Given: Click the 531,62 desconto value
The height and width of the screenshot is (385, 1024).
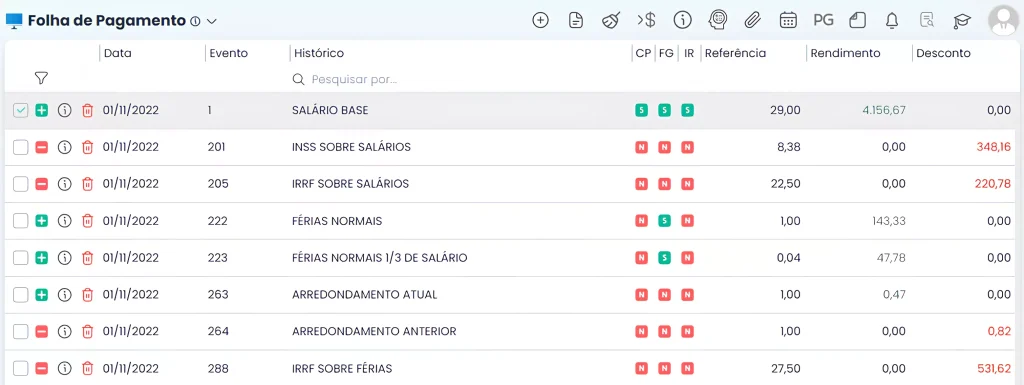Looking at the screenshot, I should tap(994, 369).
